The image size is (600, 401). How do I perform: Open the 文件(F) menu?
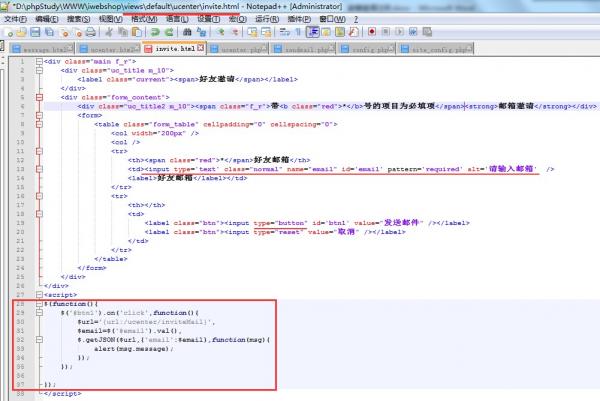(15, 19)
